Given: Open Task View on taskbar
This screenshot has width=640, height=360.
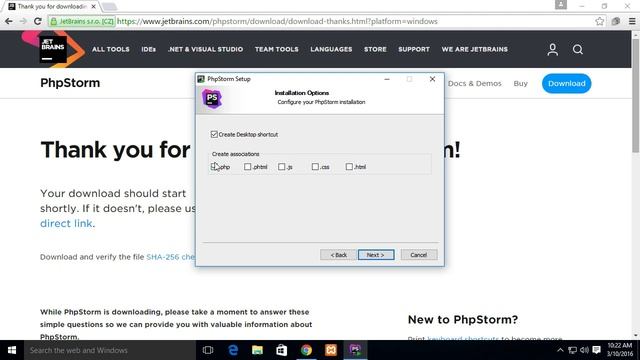Looking at the screenshot, I should pos(208,350).
